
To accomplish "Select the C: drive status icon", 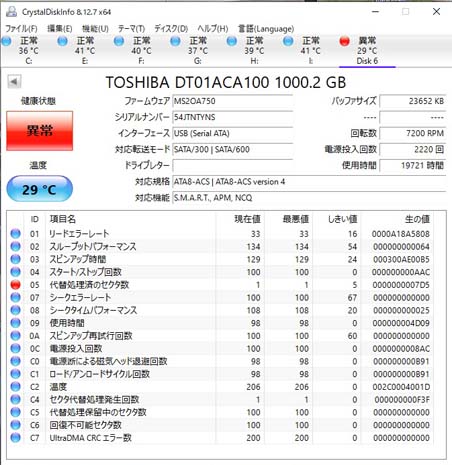I will pos(7,41).
